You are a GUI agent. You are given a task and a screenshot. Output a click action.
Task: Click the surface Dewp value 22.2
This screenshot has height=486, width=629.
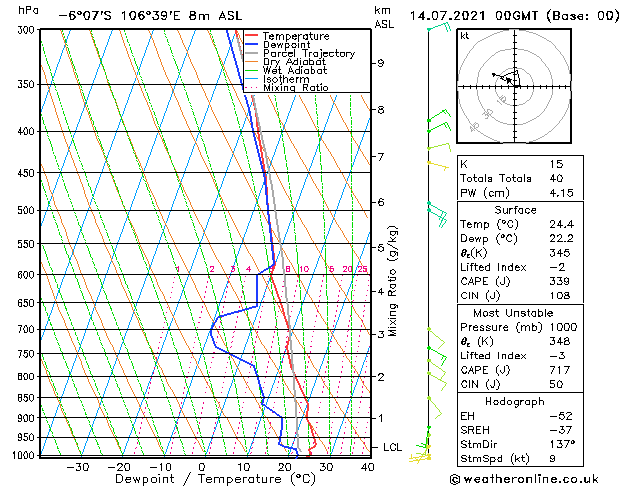[561, 239]
